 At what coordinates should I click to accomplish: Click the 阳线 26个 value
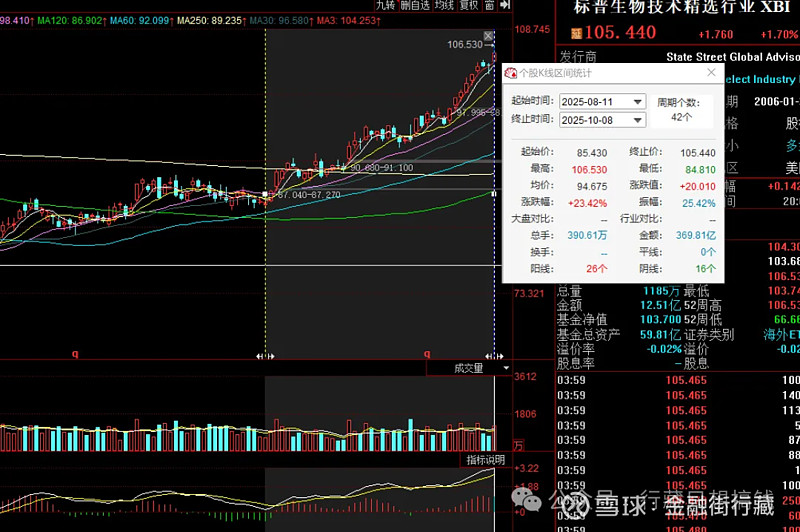596,269
